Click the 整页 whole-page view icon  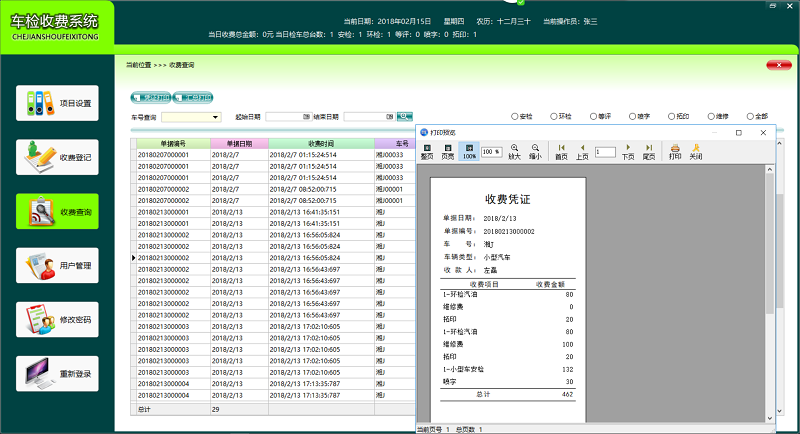point(427,151)
